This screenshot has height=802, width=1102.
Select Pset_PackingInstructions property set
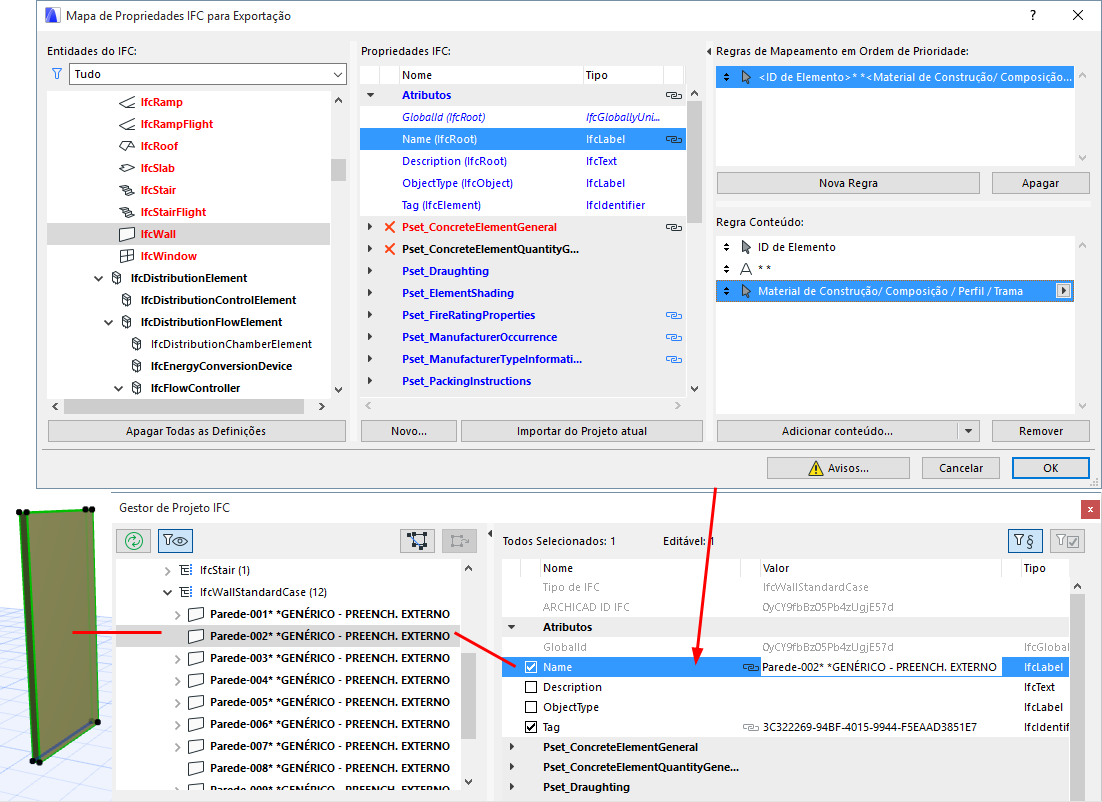[x=466, y=381]
